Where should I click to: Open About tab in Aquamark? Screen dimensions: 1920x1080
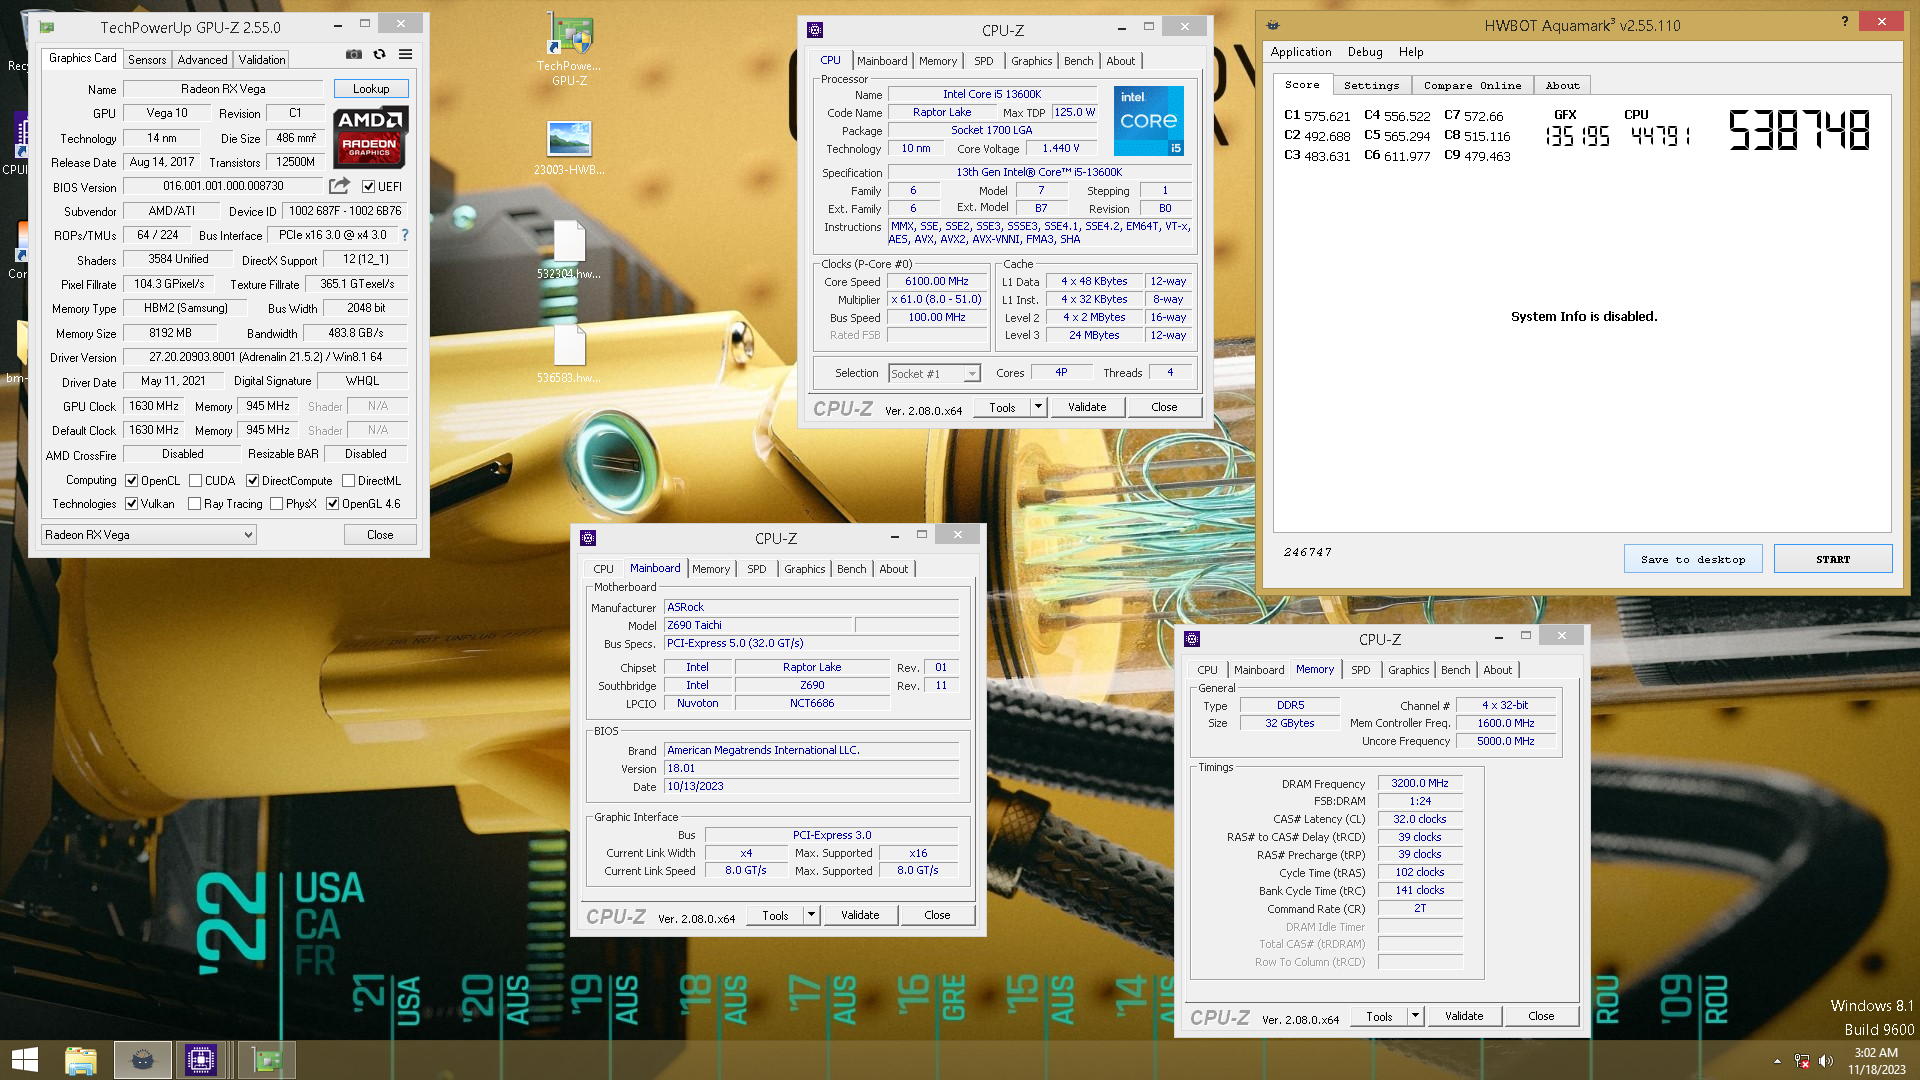click(1562, 85)
